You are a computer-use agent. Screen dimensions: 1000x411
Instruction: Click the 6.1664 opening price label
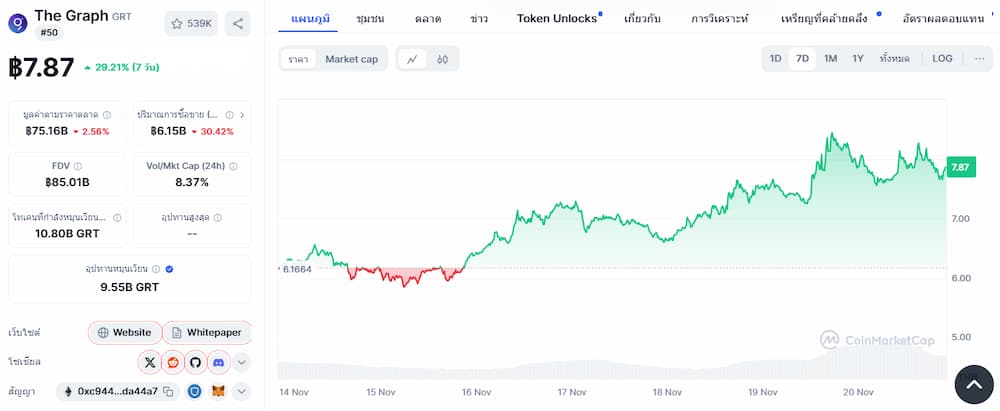297,269
